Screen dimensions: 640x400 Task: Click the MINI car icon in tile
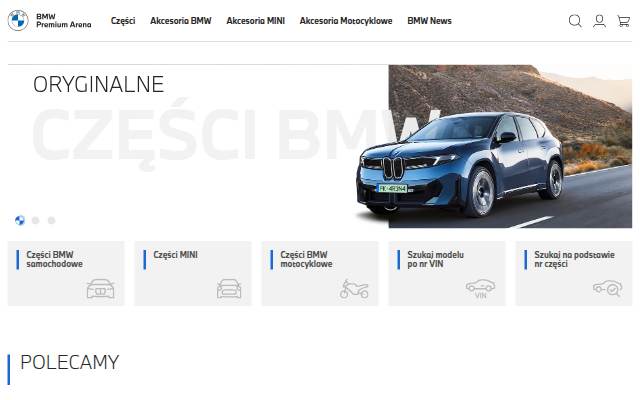click(229, 289)
